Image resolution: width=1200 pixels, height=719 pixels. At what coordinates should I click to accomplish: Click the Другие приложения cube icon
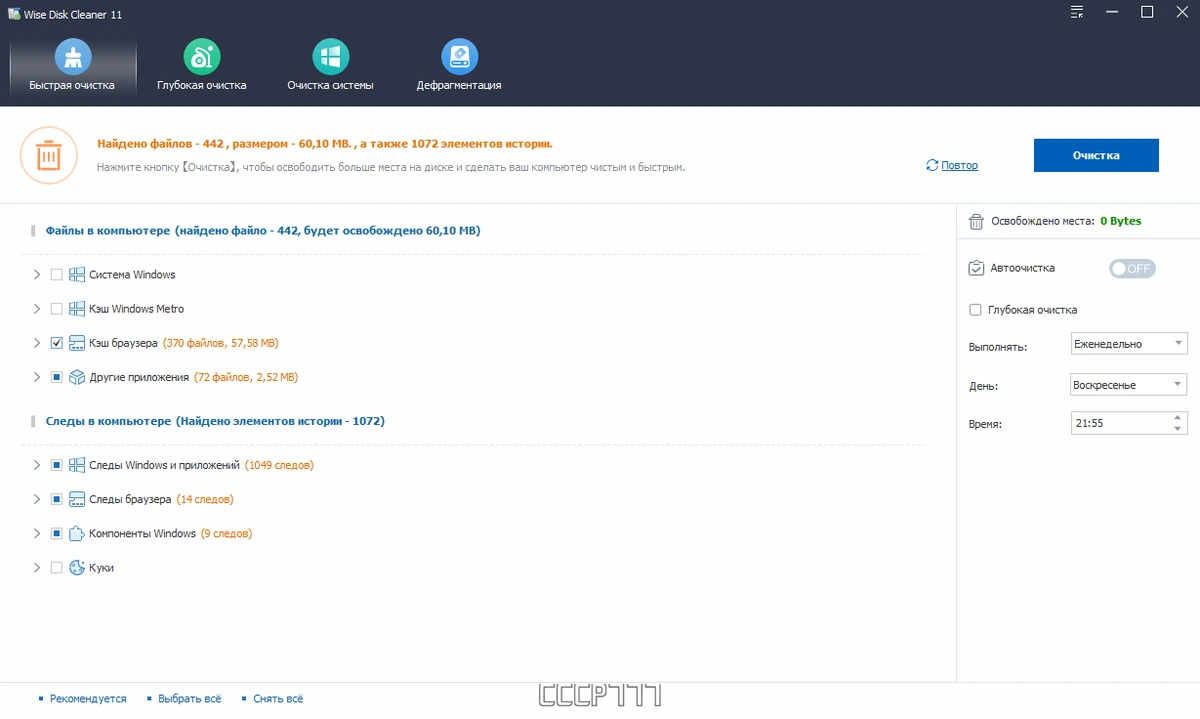click(77, 377)
